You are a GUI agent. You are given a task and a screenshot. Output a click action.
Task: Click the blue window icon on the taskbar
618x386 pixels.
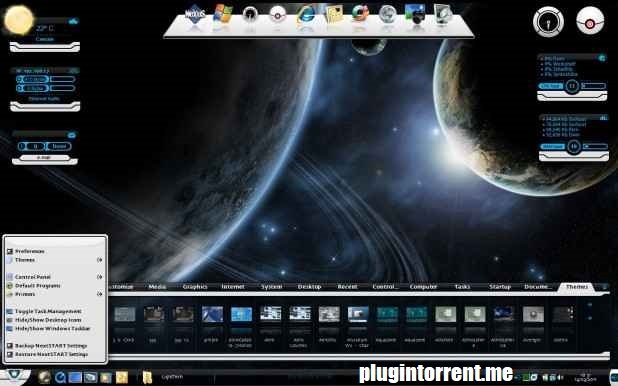click(75, 377)
